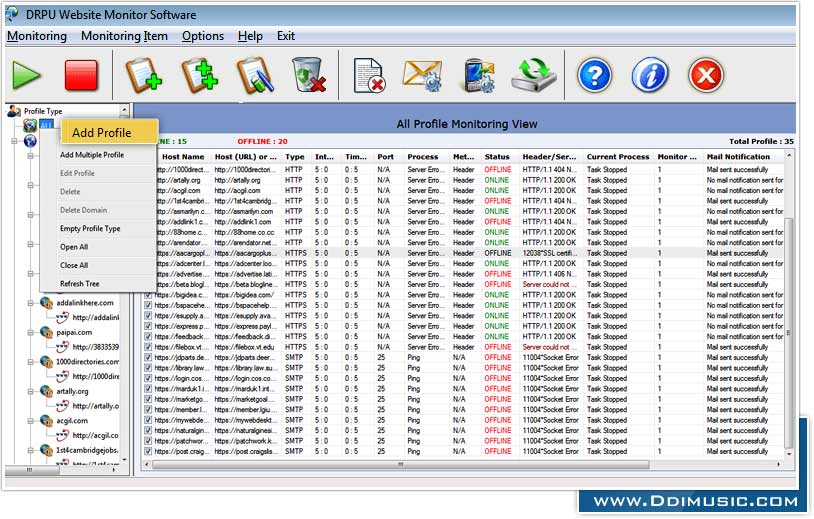Viewport: 814px width, 519px height.
Task: Collapse the paipai.com tree node
Action: 30,333
